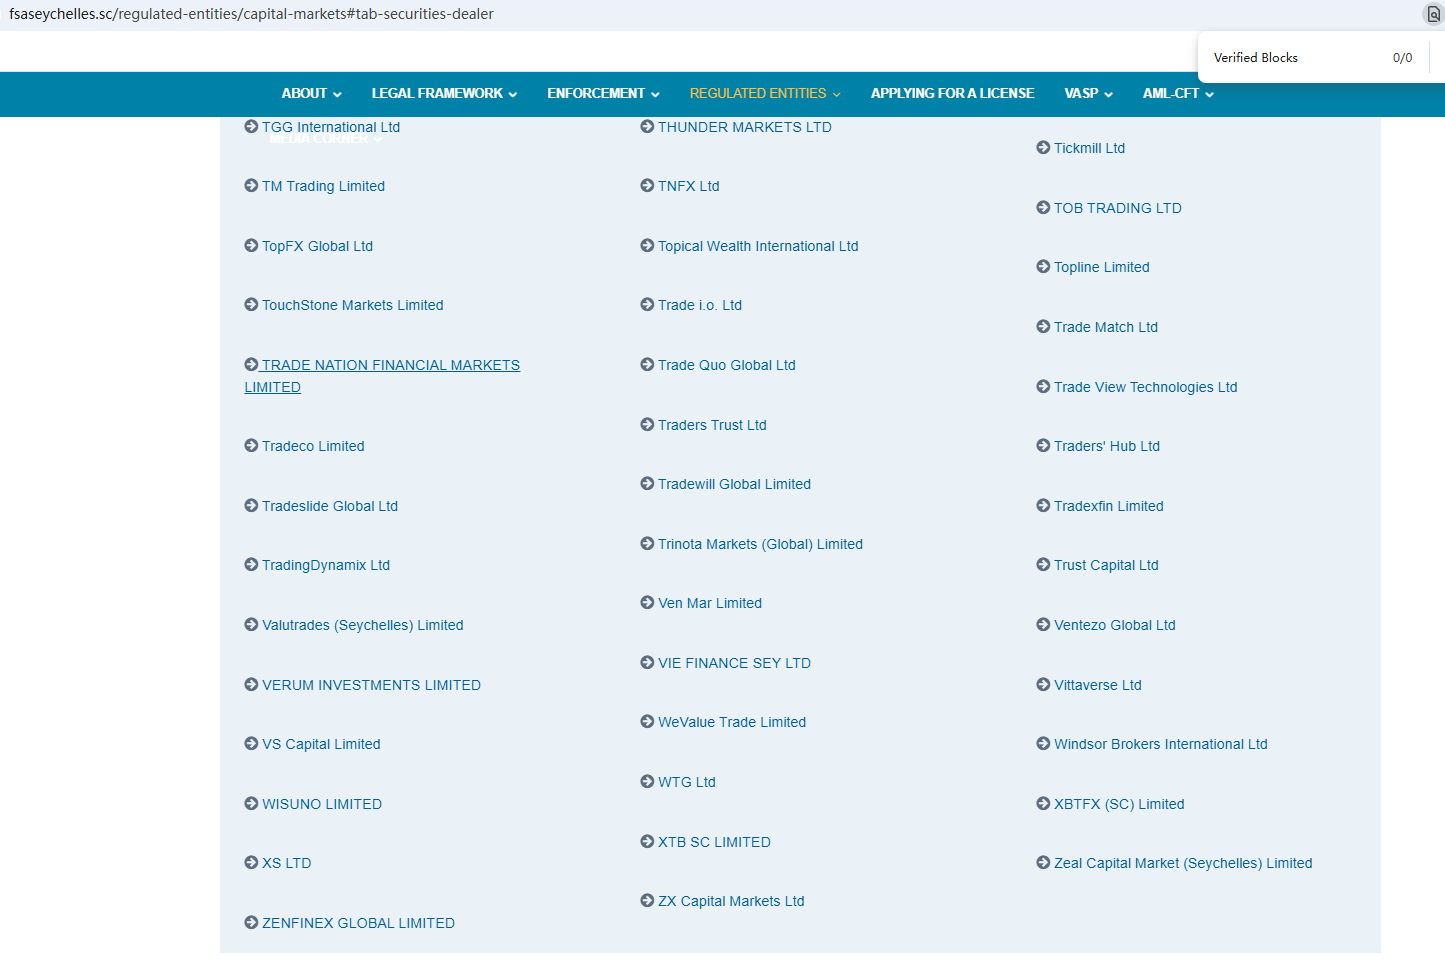Open the Vittaverse Ltd entry
The width and height of the screenshot is (1445, 973).
1098,685
